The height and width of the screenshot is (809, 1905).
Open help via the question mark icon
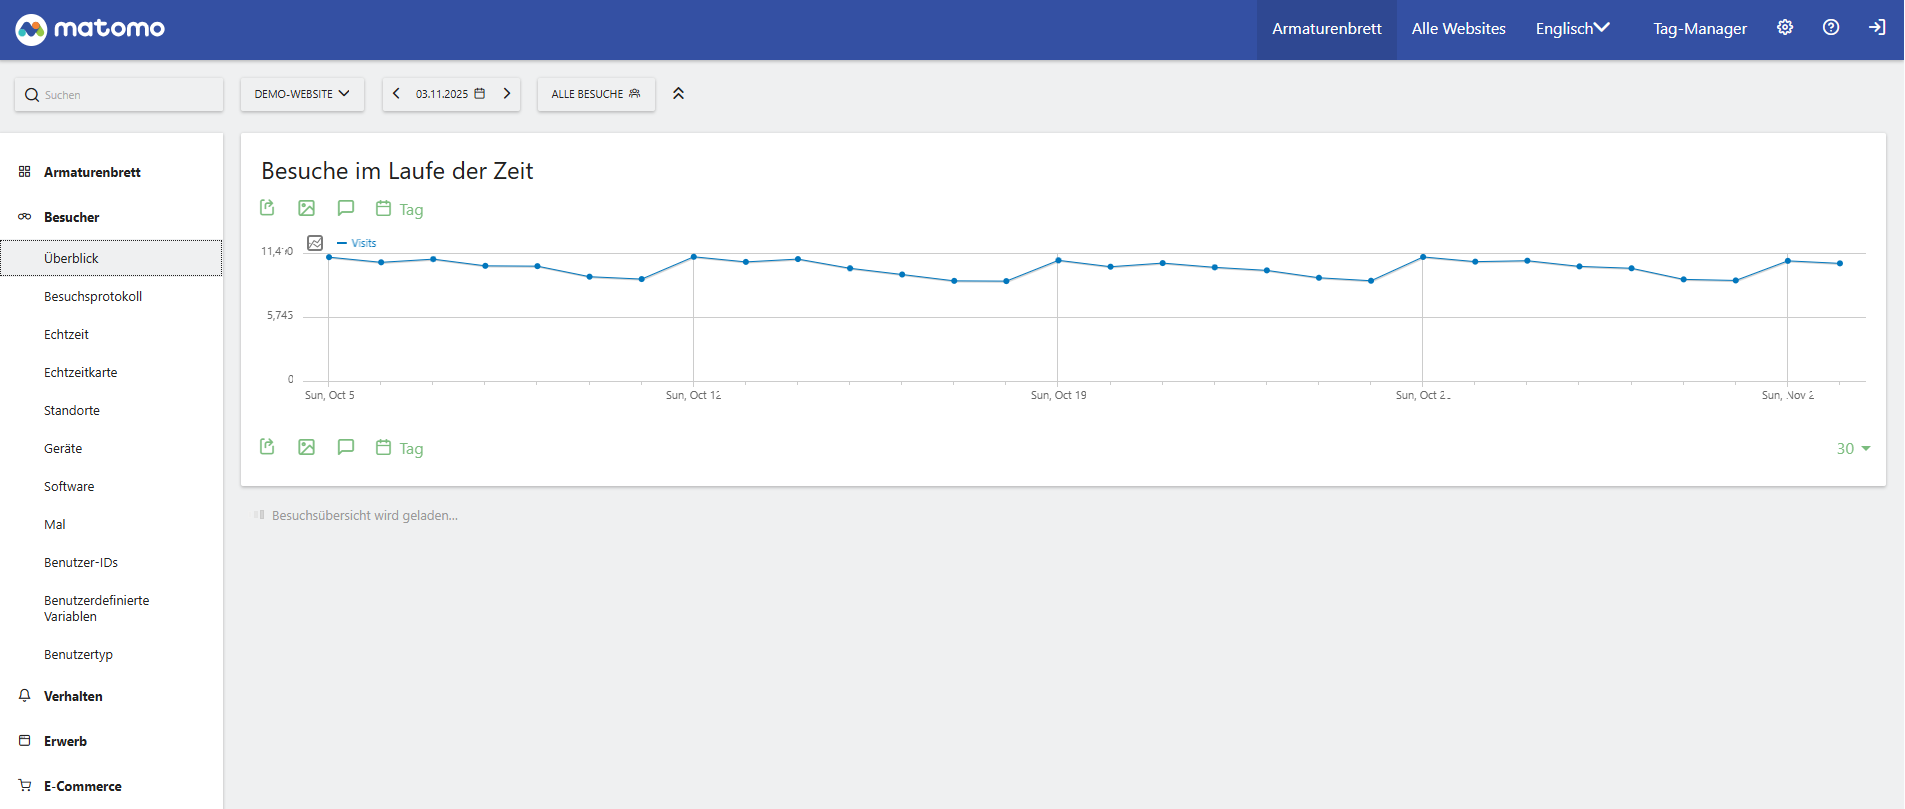tap(1831, 28)
